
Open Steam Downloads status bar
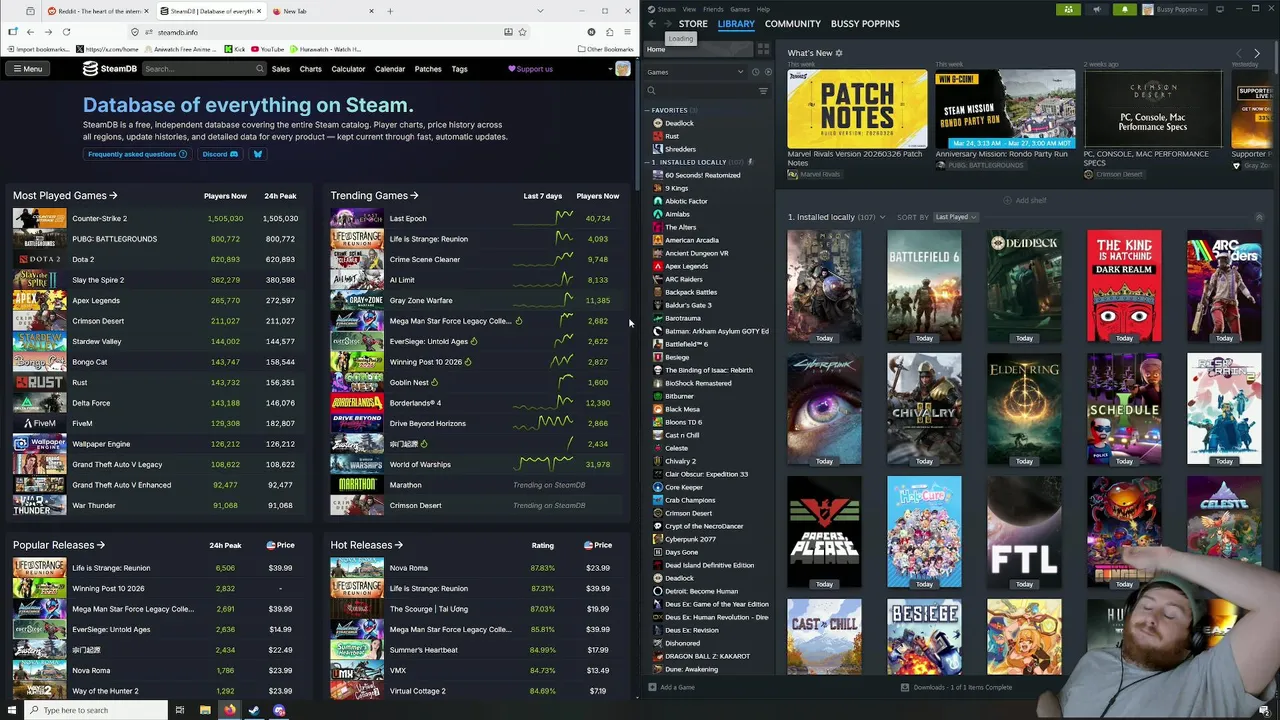click(956, 687)
